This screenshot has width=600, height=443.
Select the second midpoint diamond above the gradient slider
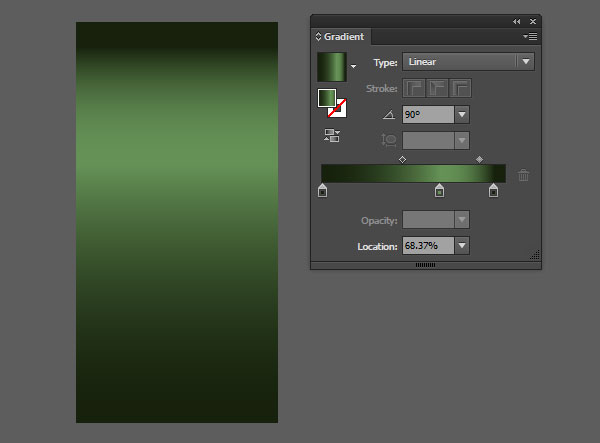click(479, 160)
